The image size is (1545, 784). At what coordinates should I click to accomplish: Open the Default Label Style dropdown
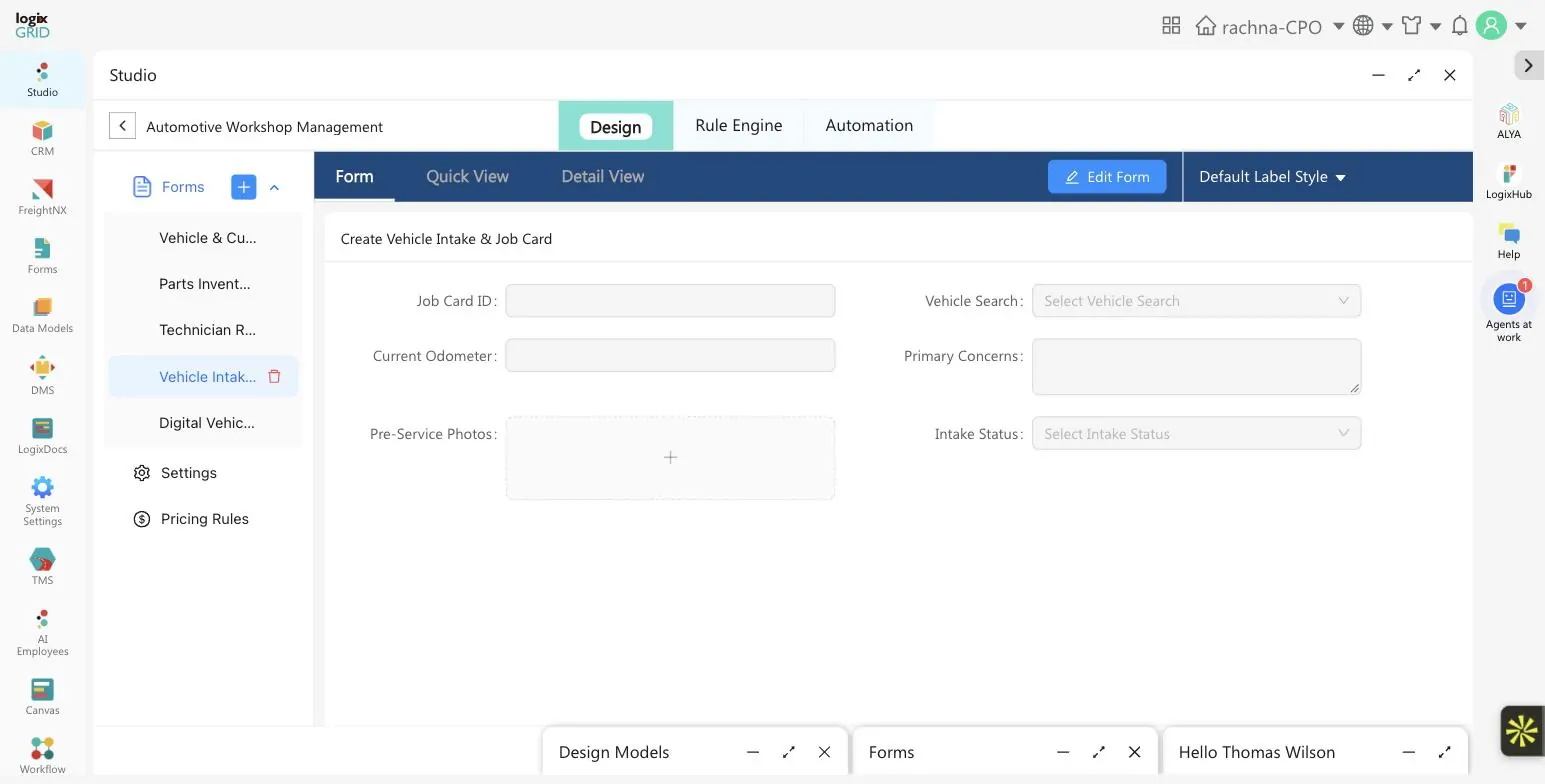(1272, 177)
